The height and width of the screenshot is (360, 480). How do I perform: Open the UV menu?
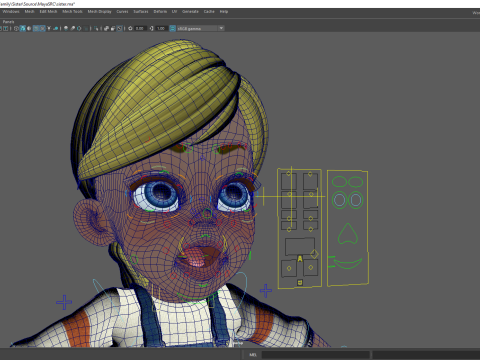(174, 11)
